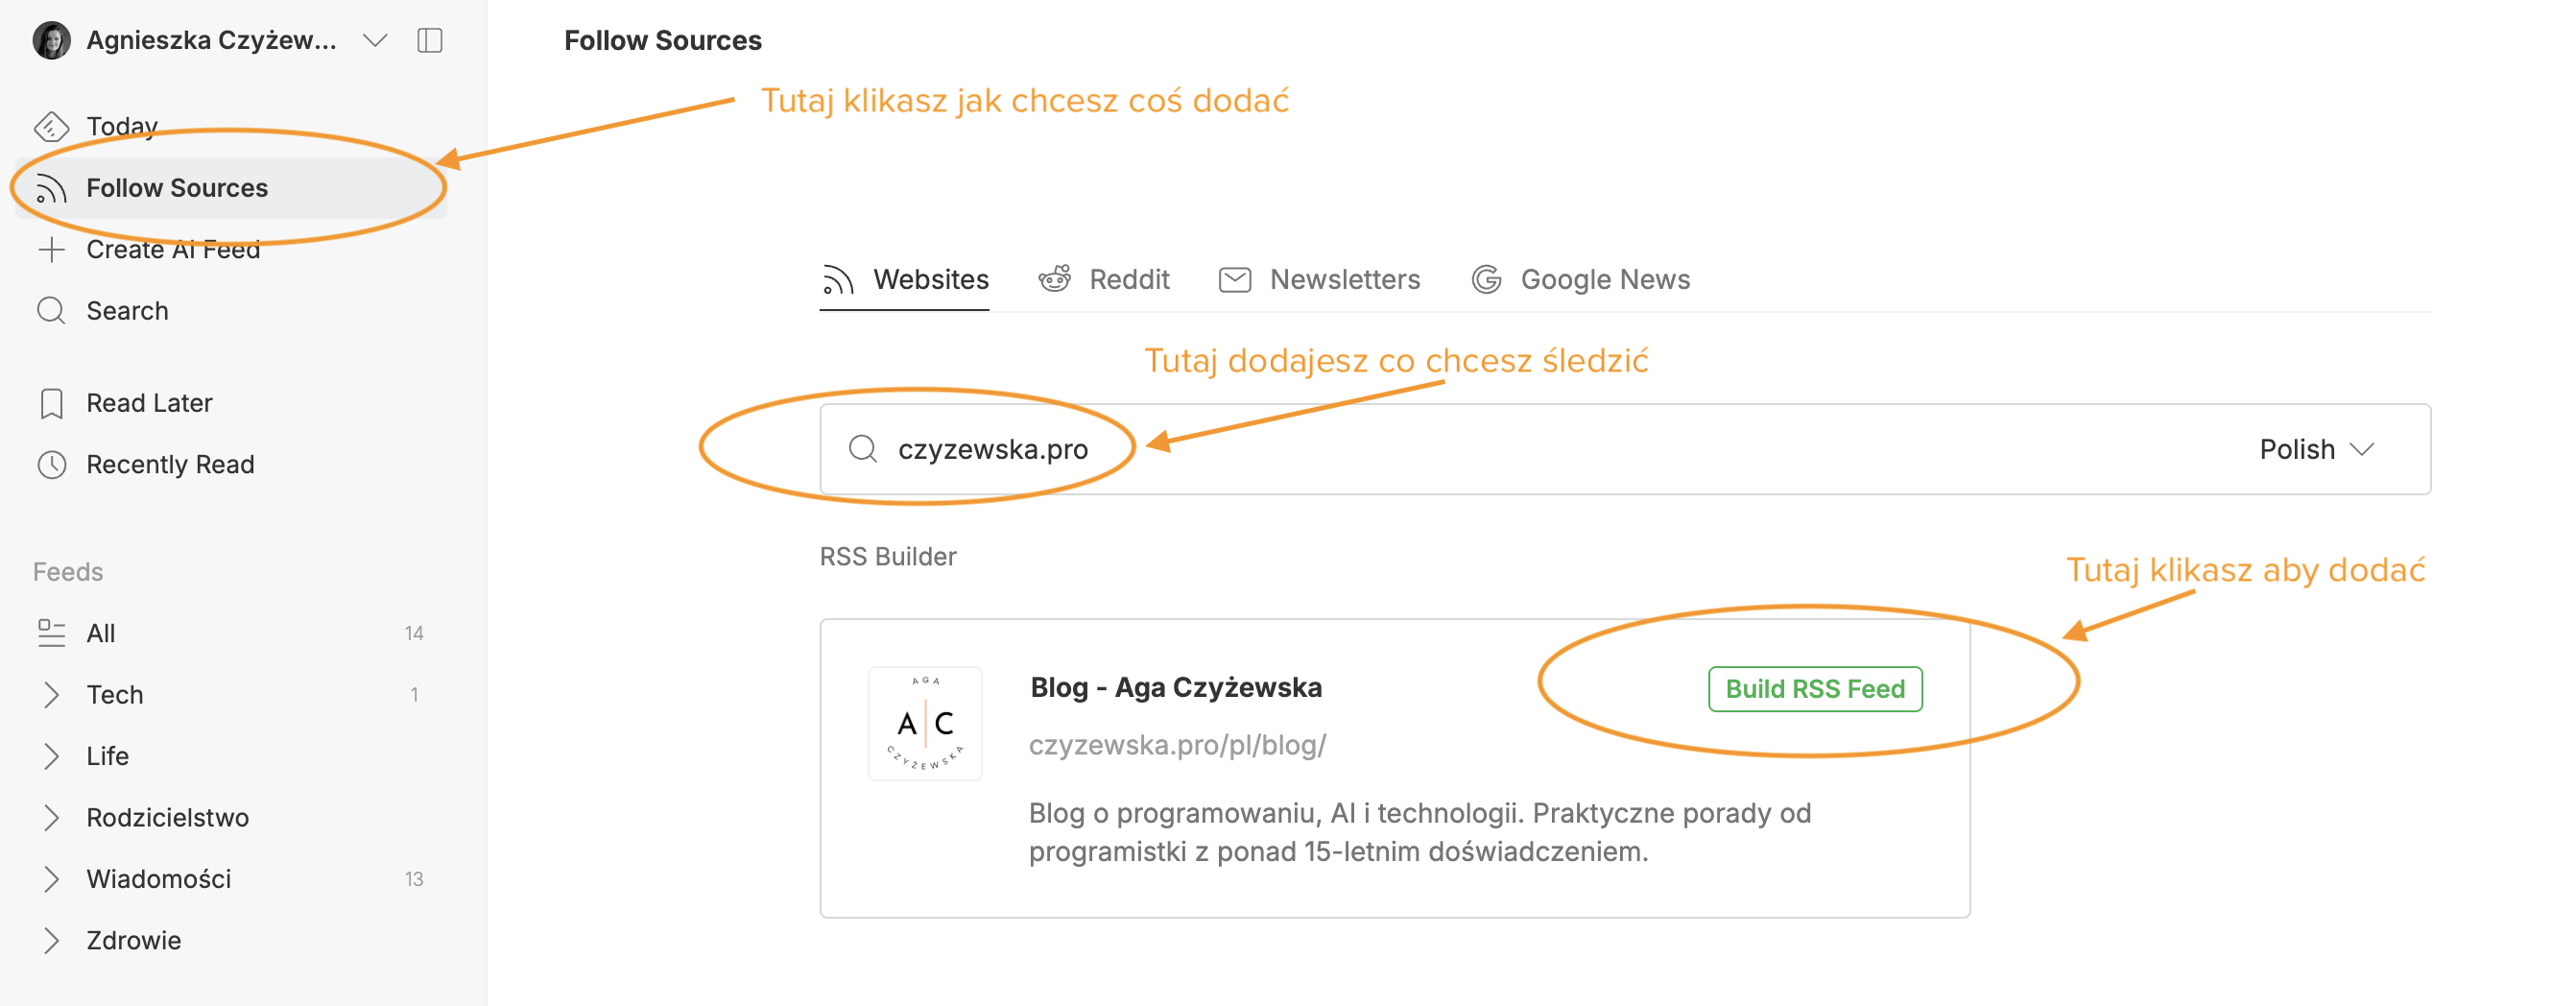Click the Aga Czyżewska blog thumbnail
This screenshot has width=2576, height=1006.
(924, 723)
